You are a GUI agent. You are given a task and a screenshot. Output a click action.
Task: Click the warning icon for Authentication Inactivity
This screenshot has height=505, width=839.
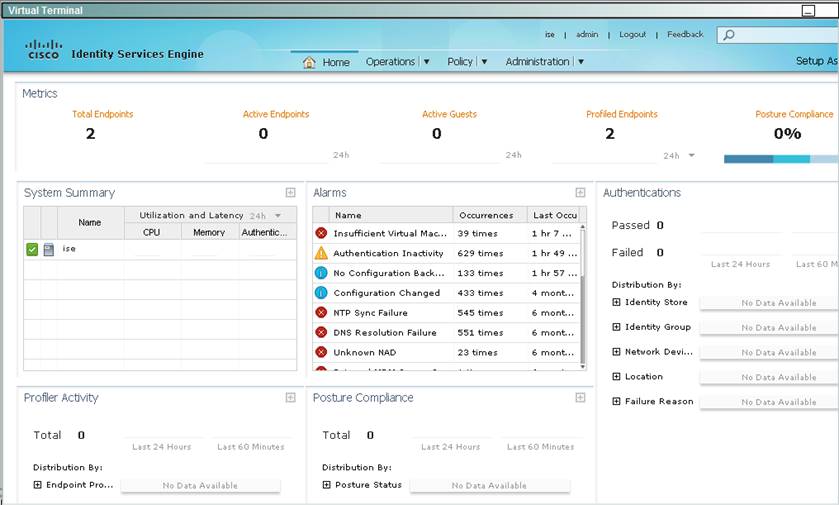tap(321, 253)
